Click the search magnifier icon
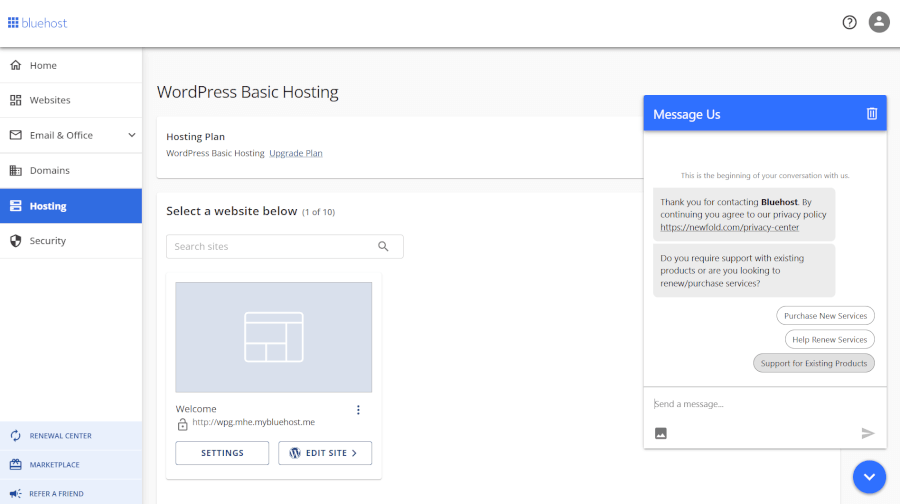 pos(383,246)
